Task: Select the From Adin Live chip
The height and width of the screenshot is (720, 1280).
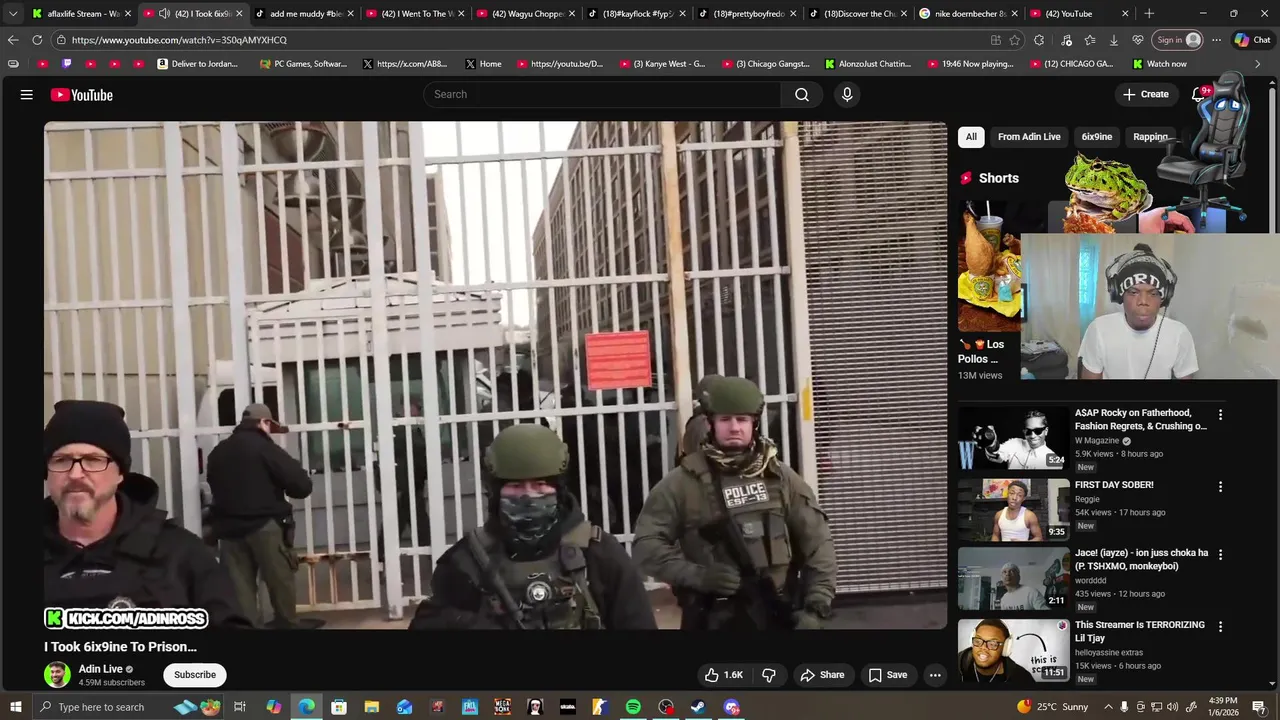Action: [1029, 137]
